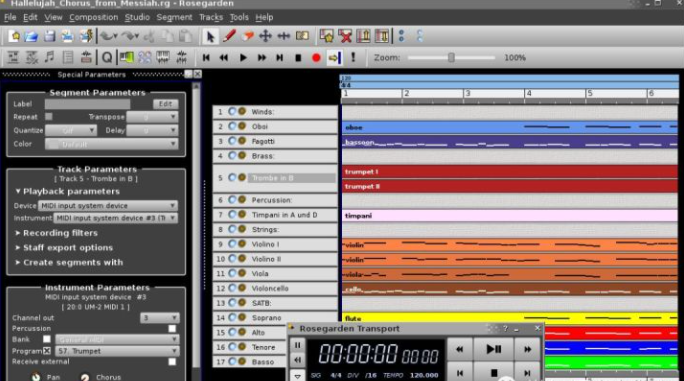The height and width of the screenshot is (381, 684).
Task: Redo the last undone action
Action: click(129, 36)
